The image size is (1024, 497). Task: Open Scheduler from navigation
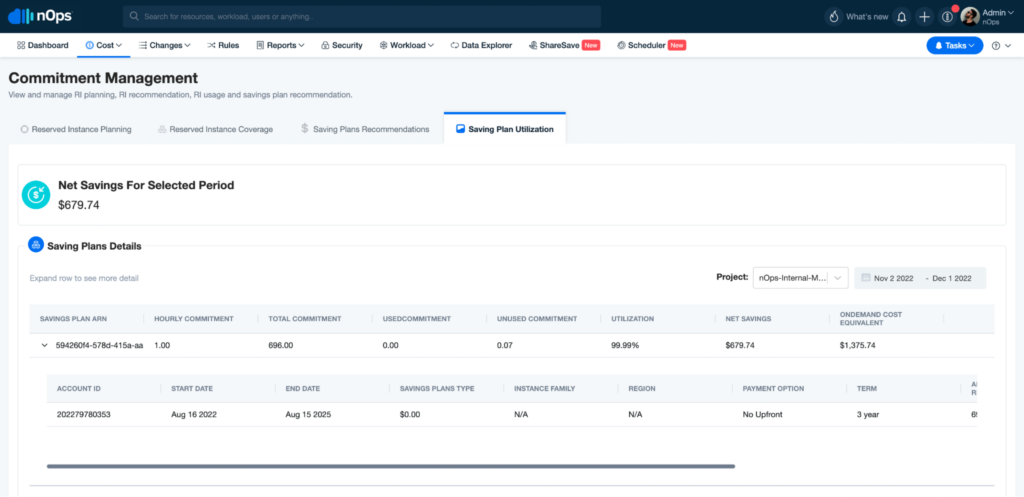point(651,46)
